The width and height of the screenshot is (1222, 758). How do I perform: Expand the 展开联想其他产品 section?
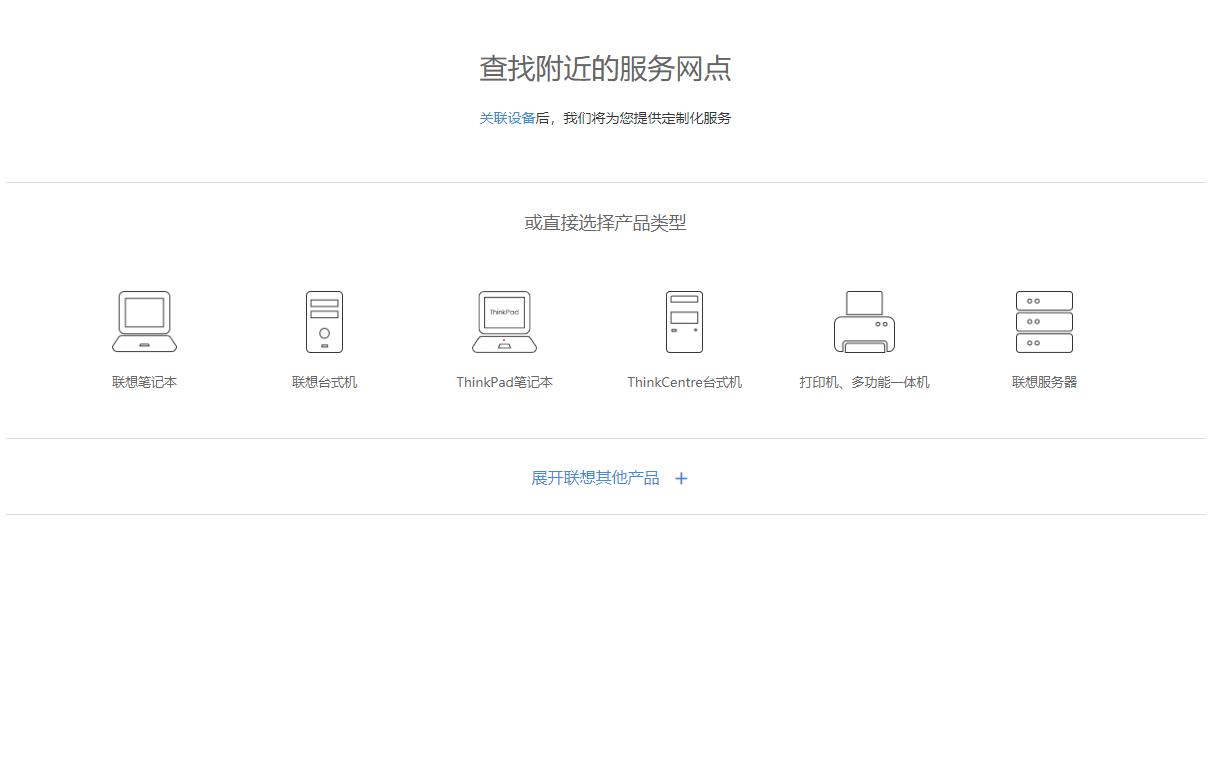(x=596, y=478)
